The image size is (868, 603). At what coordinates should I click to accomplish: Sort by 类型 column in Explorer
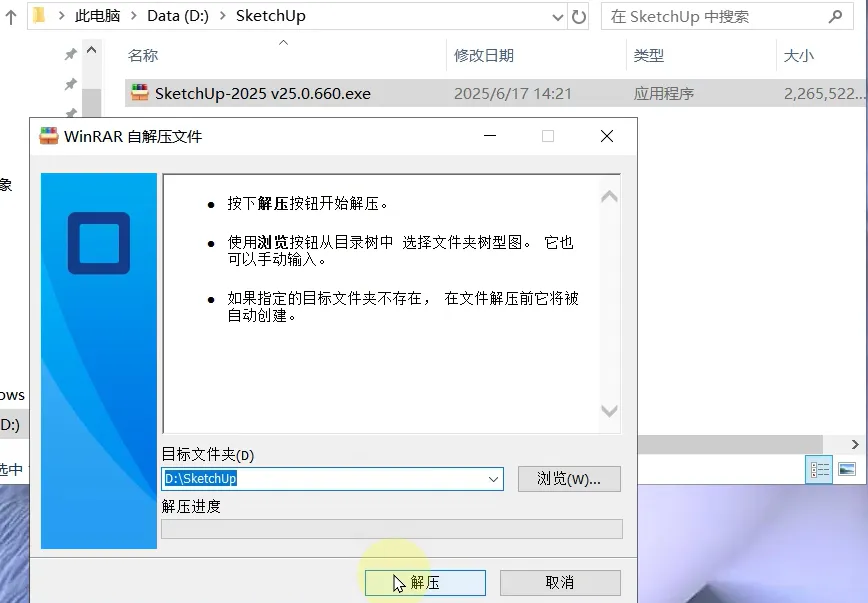(649, 55)
